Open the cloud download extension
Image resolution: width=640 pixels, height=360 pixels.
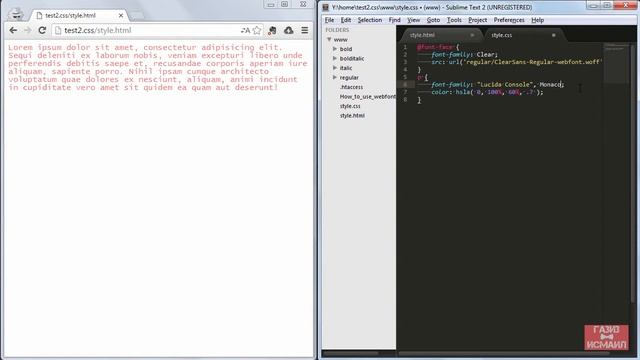289,30
